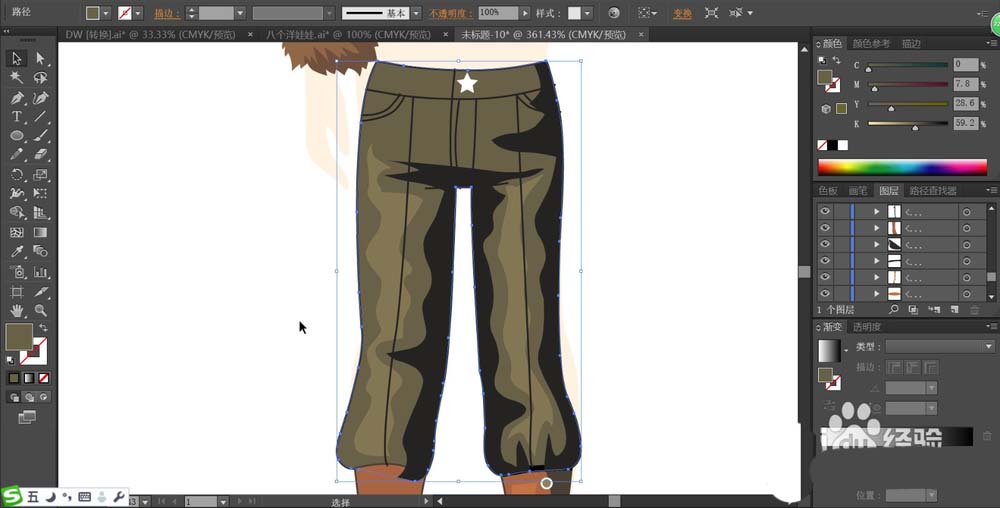Open the 样式 graphic style dropdown
This screenshot has width=1000, height=508.
[x=587, y=13]
